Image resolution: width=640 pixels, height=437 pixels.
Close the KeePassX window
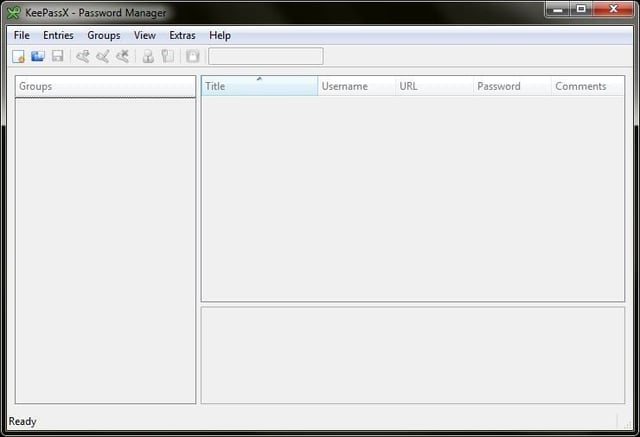(613, 9)
